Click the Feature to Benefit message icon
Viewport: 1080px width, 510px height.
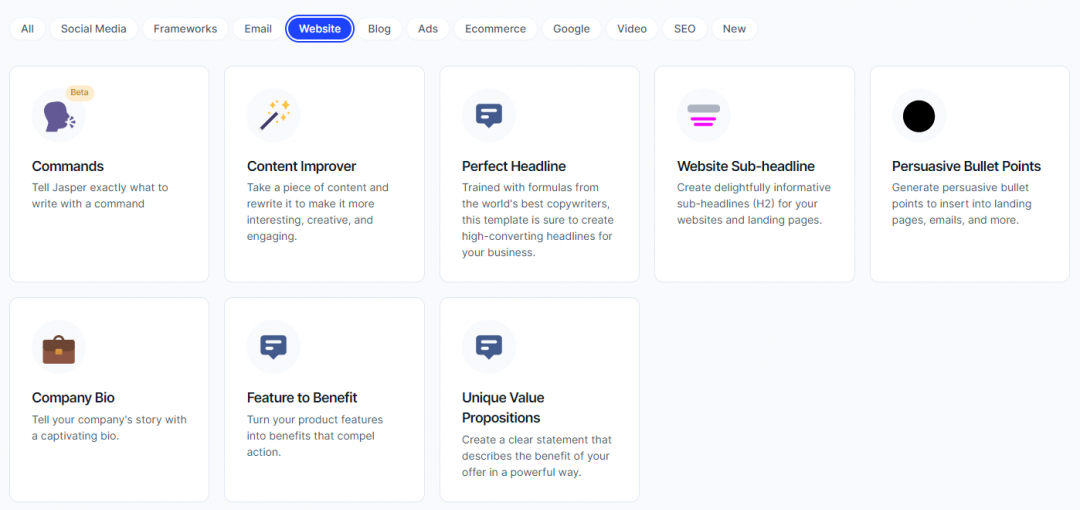274,347
